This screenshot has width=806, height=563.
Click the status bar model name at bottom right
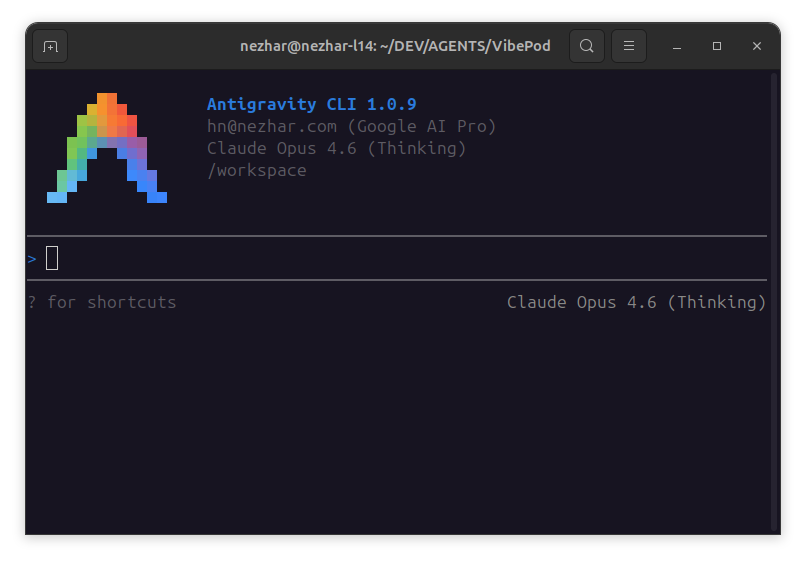[636, 302]
